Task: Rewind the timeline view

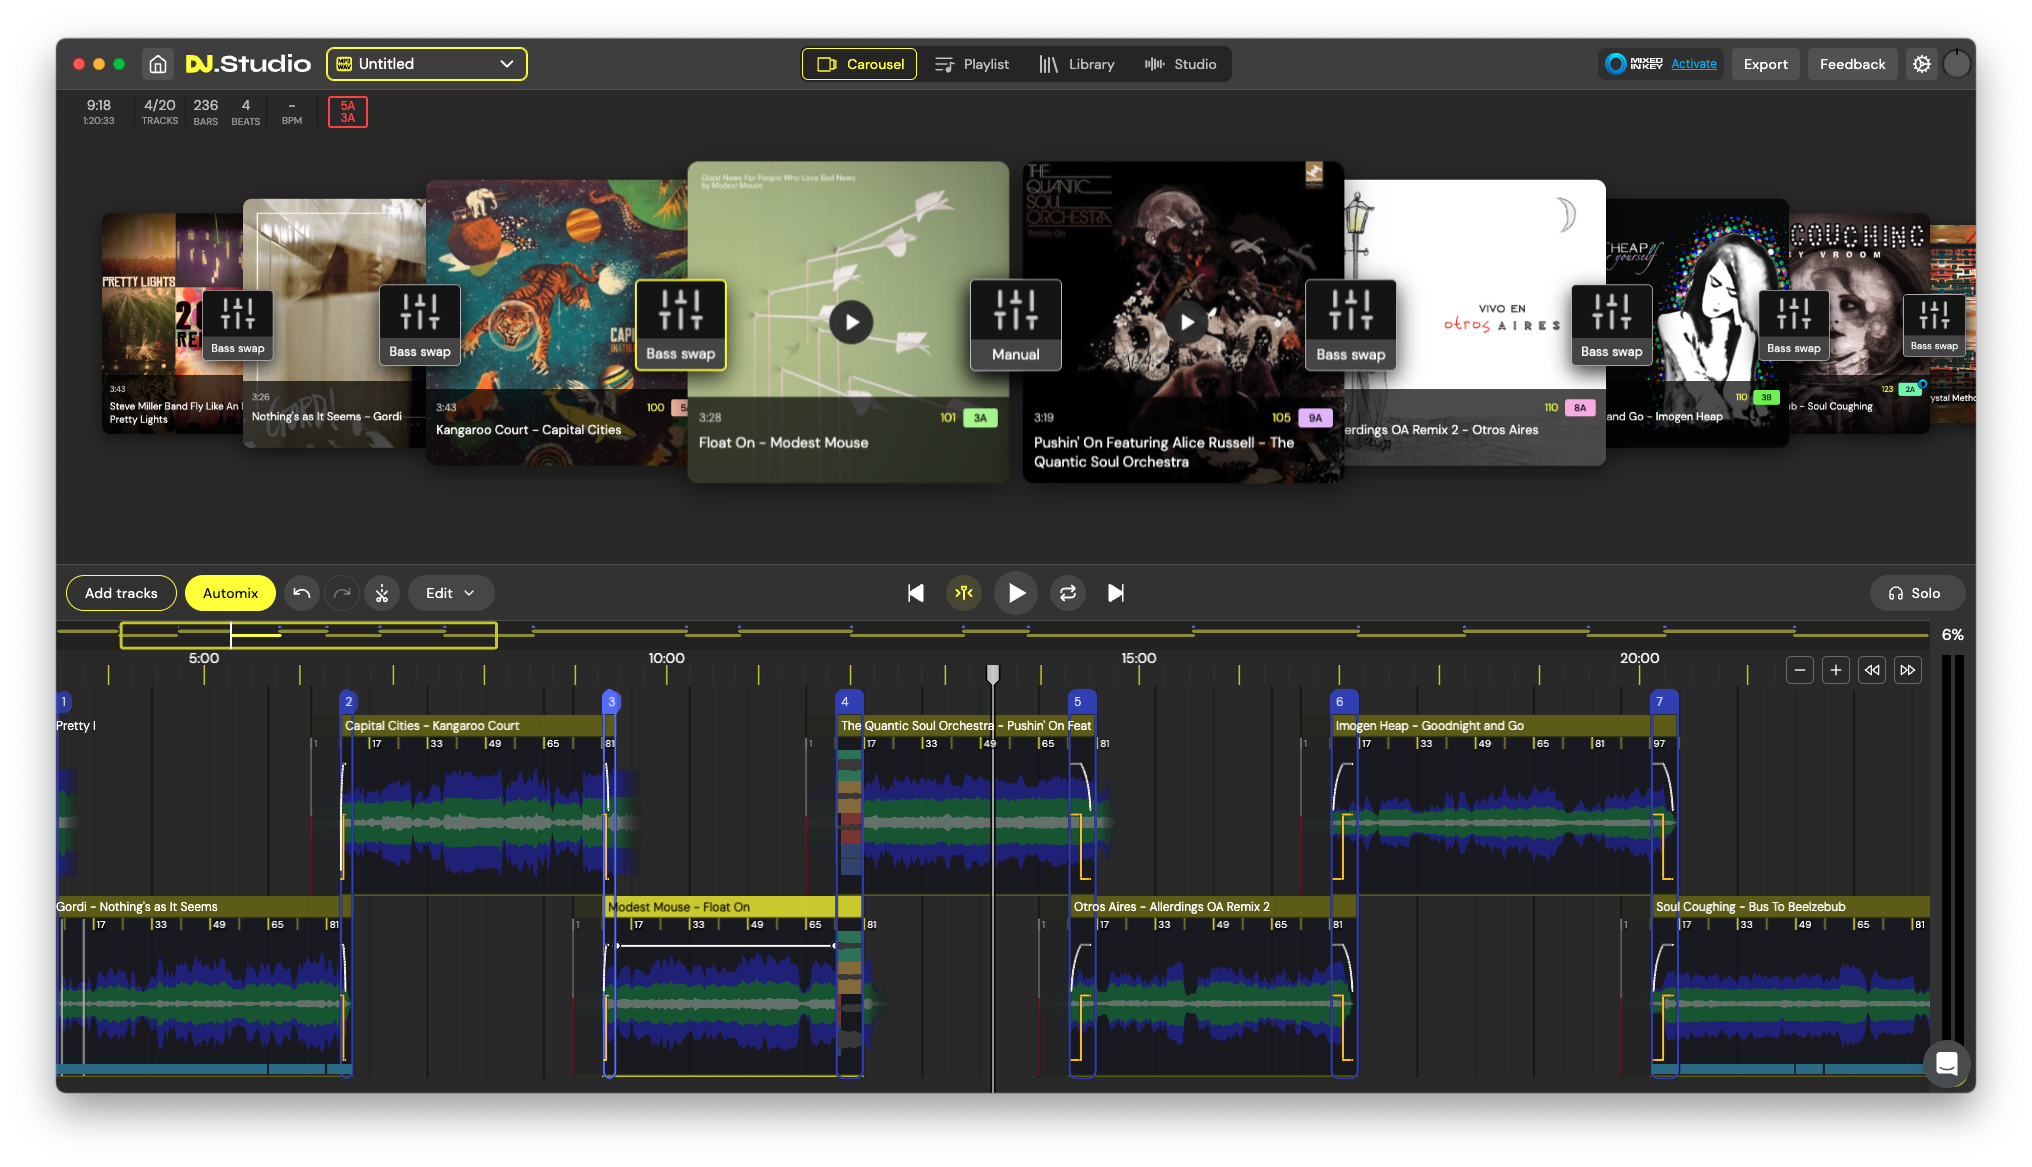Action: 1872,670
